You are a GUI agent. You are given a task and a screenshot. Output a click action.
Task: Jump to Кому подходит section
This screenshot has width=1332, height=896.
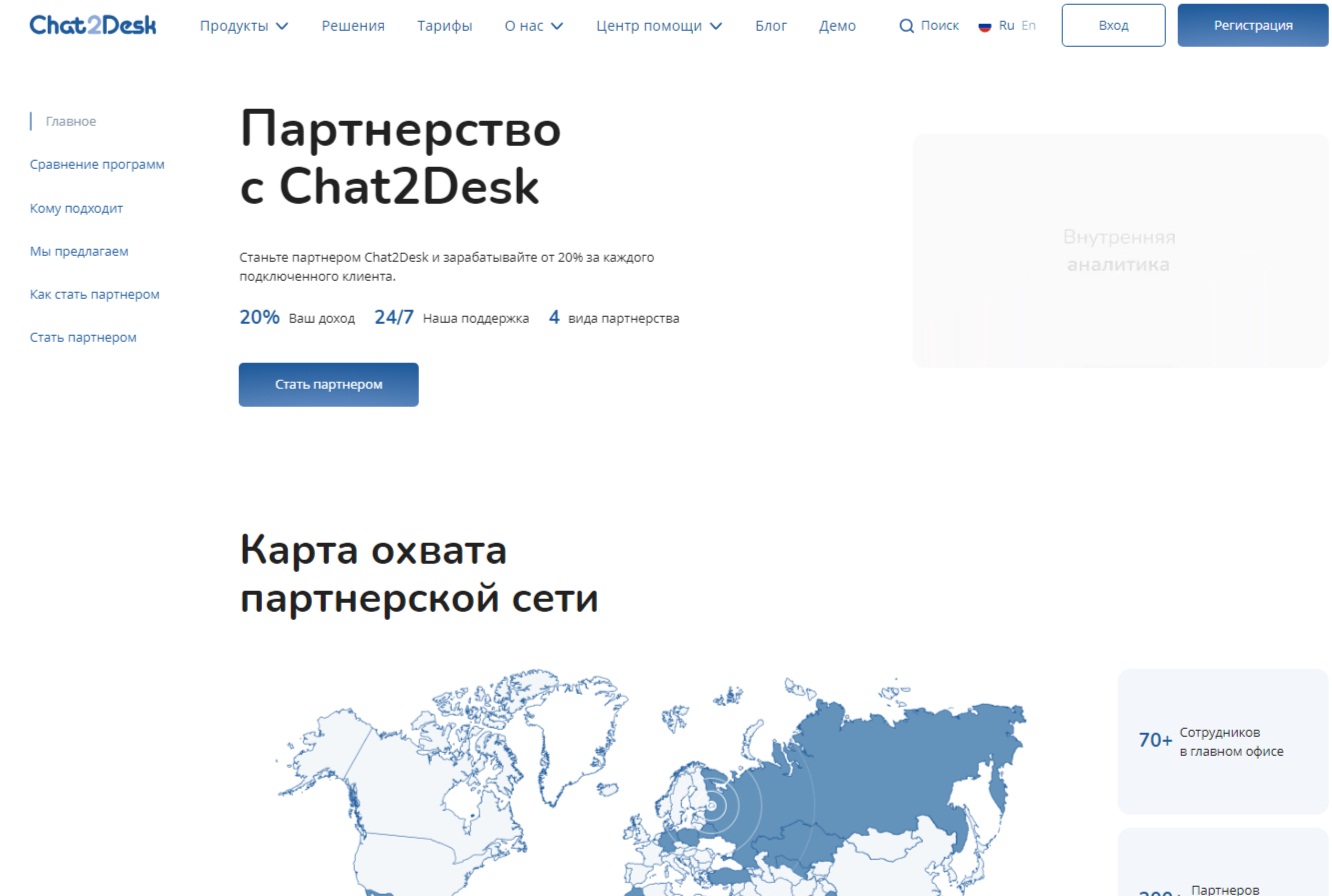click(76, 208)
